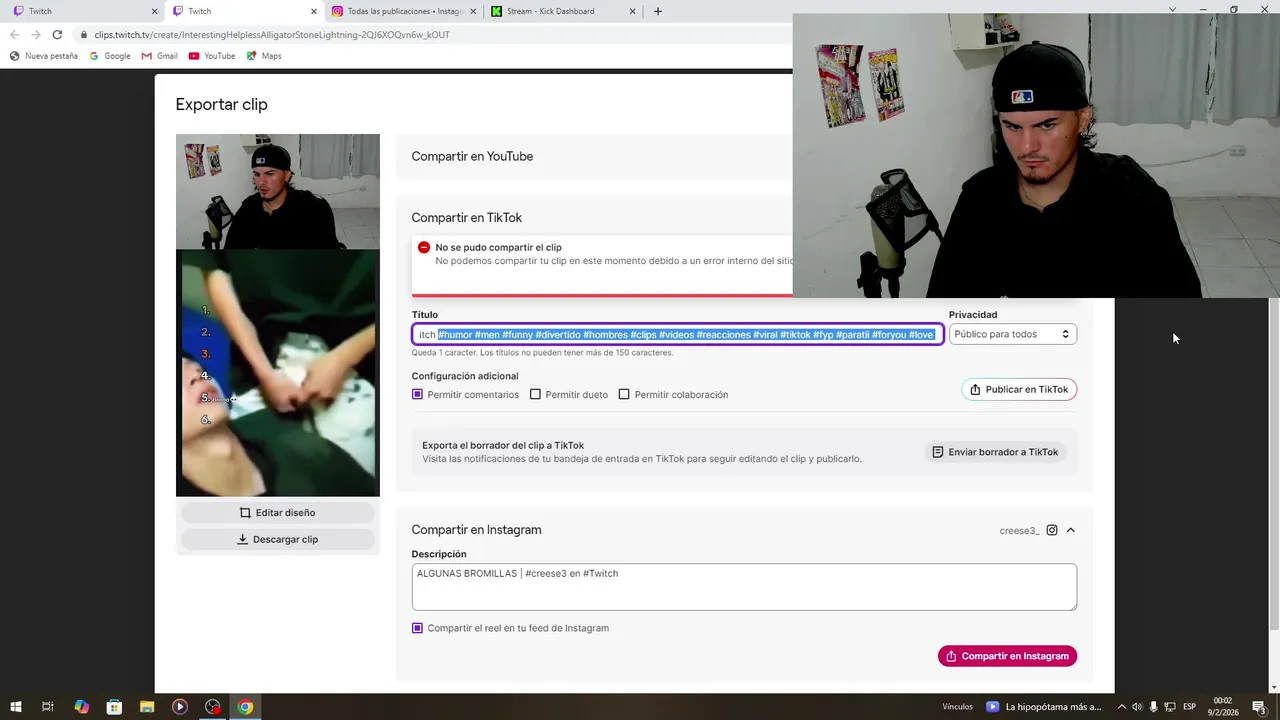1280x720 pixels.
Task: Open the Gmail bookmark
Action: point(160,56)
